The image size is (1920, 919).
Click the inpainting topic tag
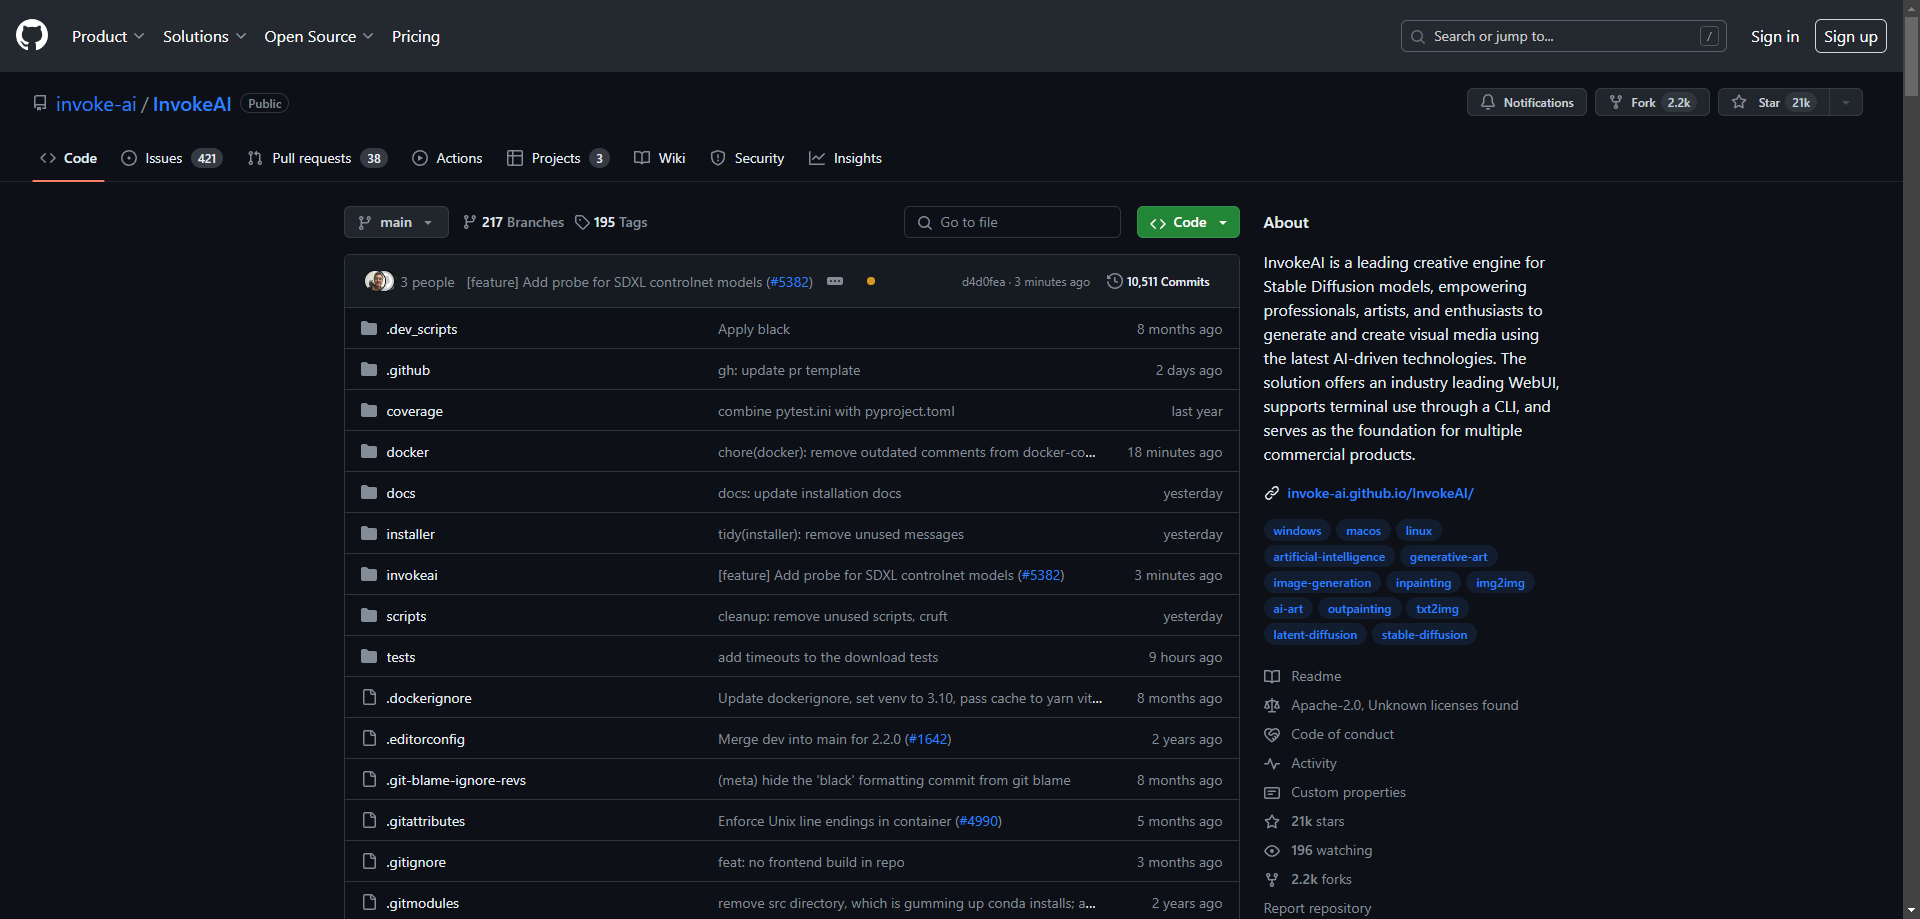click(x=1423, y=583)
